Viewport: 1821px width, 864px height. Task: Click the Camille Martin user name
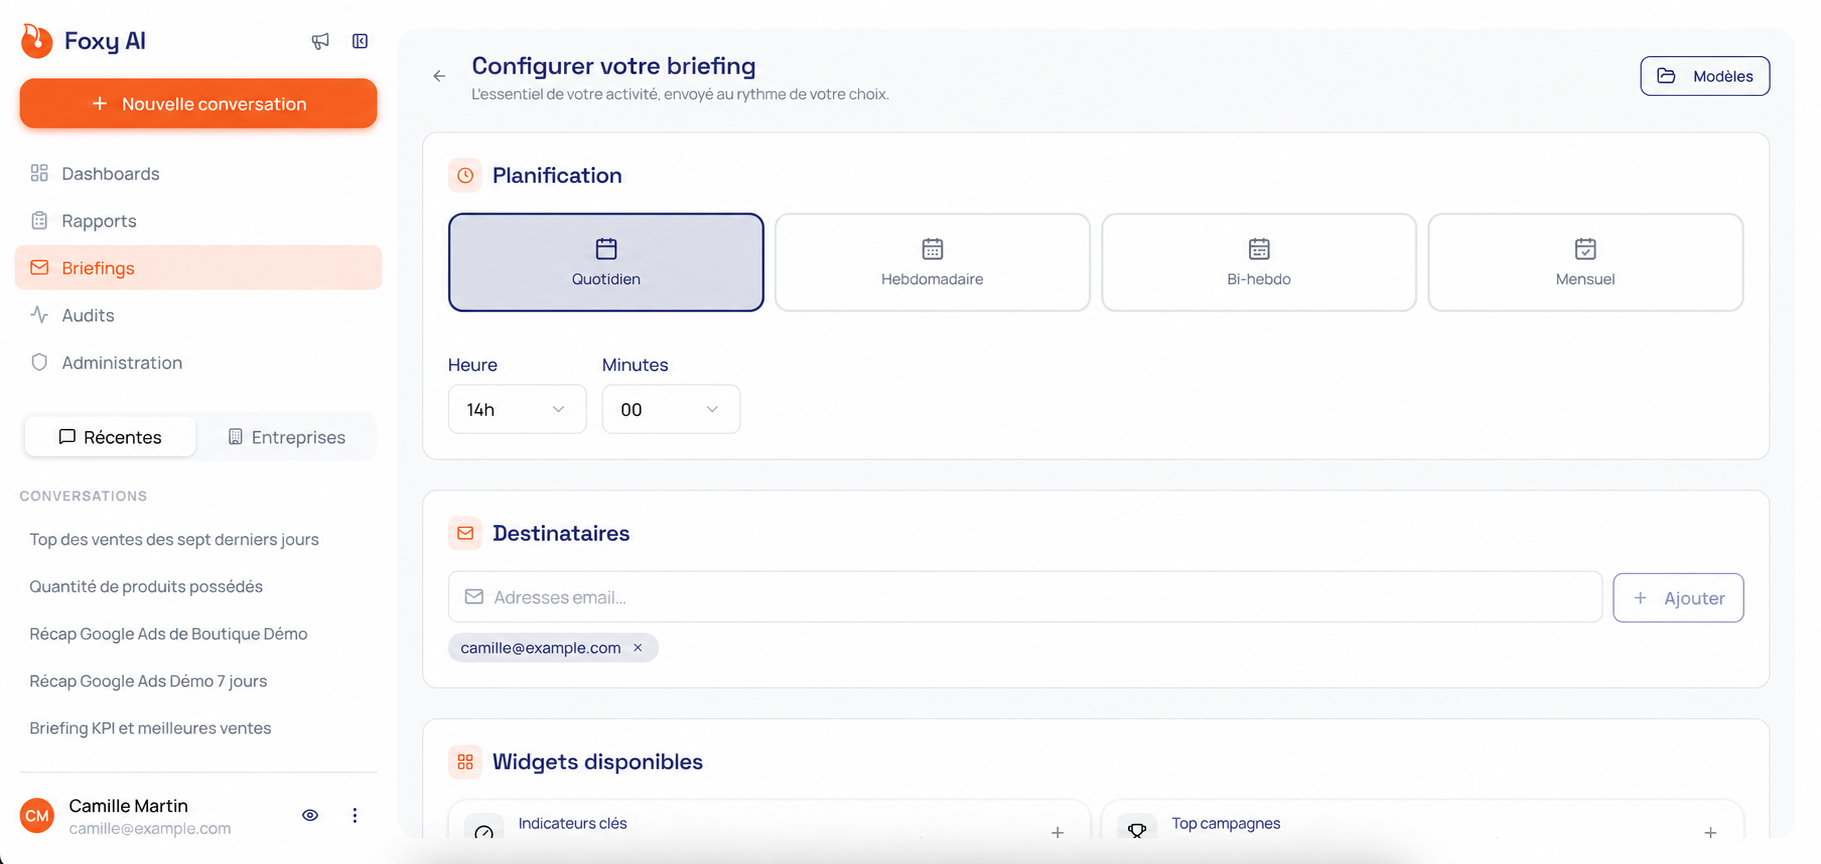(128, 806)
